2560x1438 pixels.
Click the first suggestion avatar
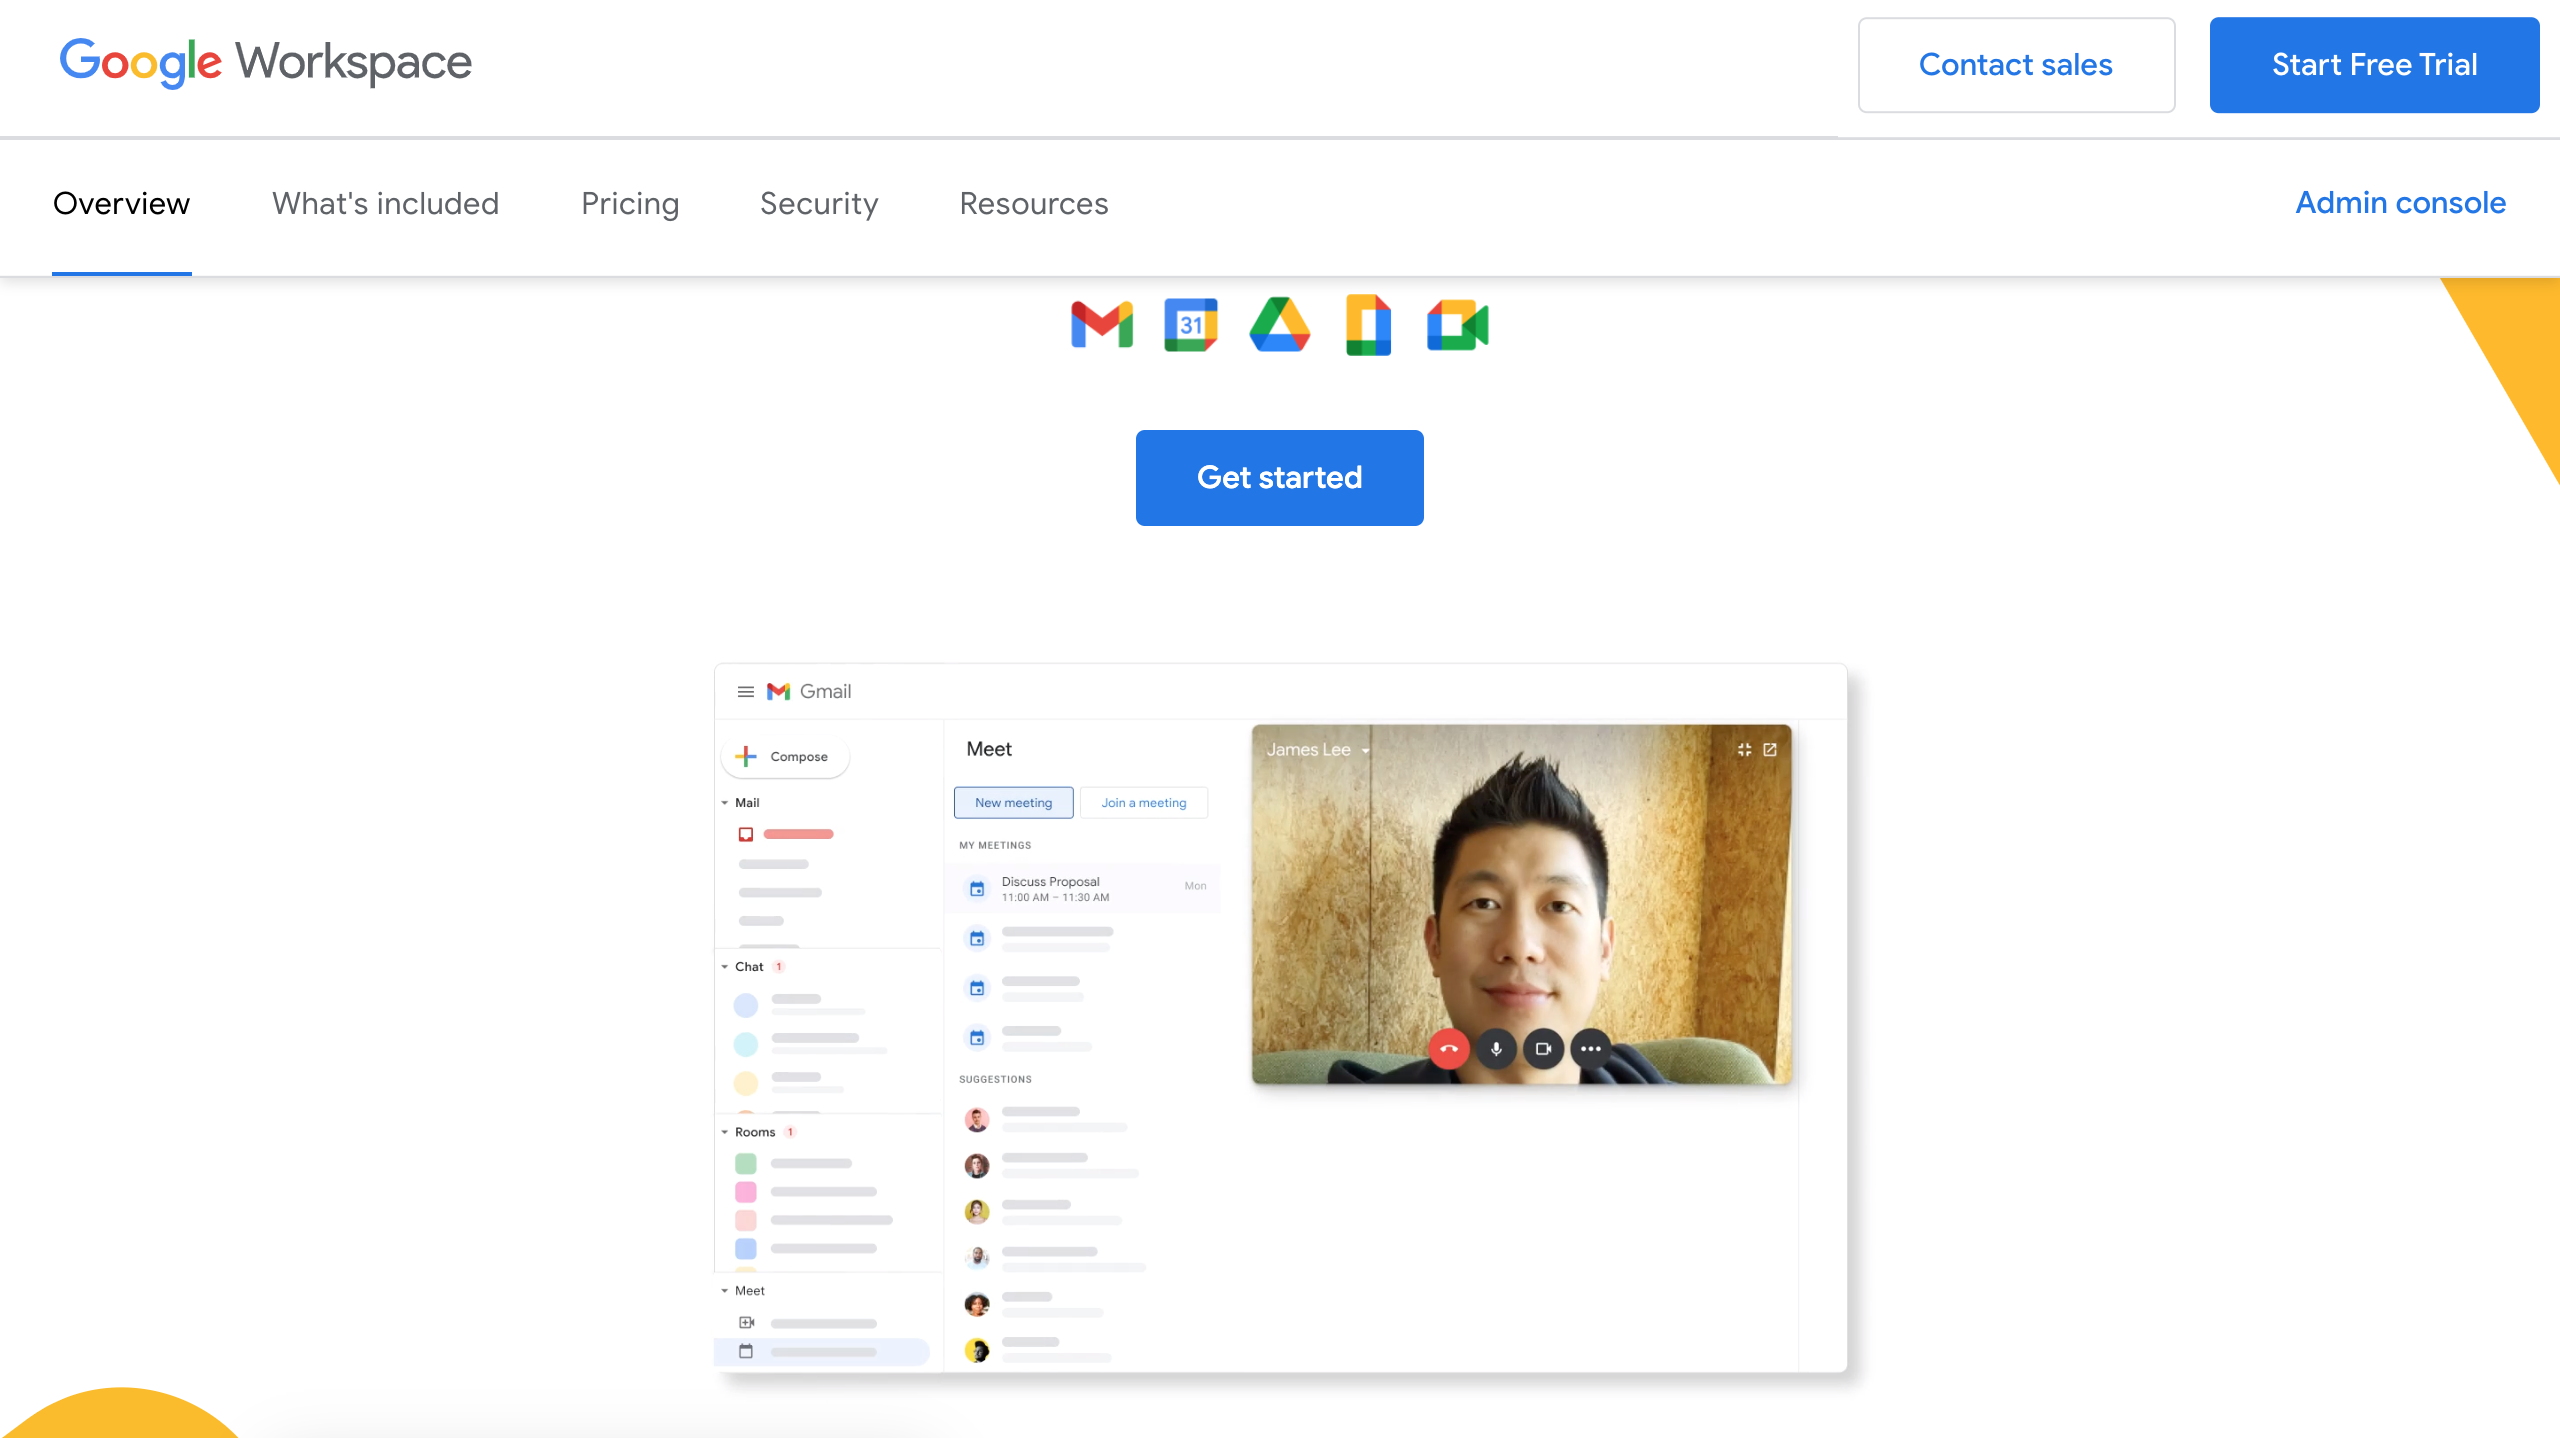click(977, 1119)
